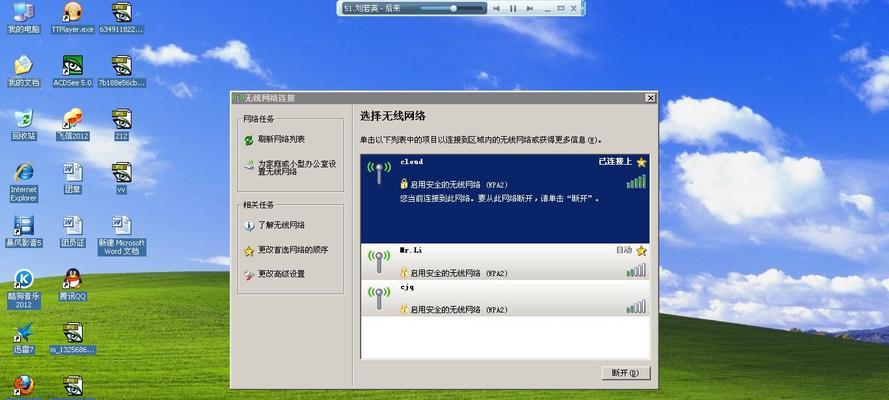
Task: Select the Mr.Li wireless network
Action: click(505, 262)
